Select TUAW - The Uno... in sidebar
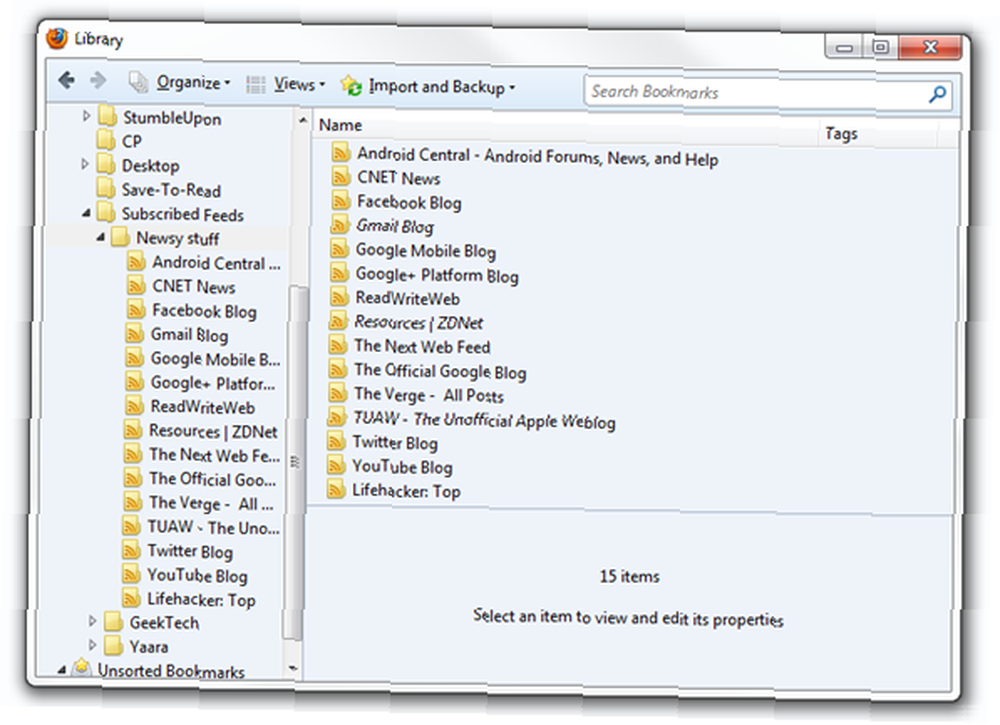 pyautogui.click(x=213, y=527)
